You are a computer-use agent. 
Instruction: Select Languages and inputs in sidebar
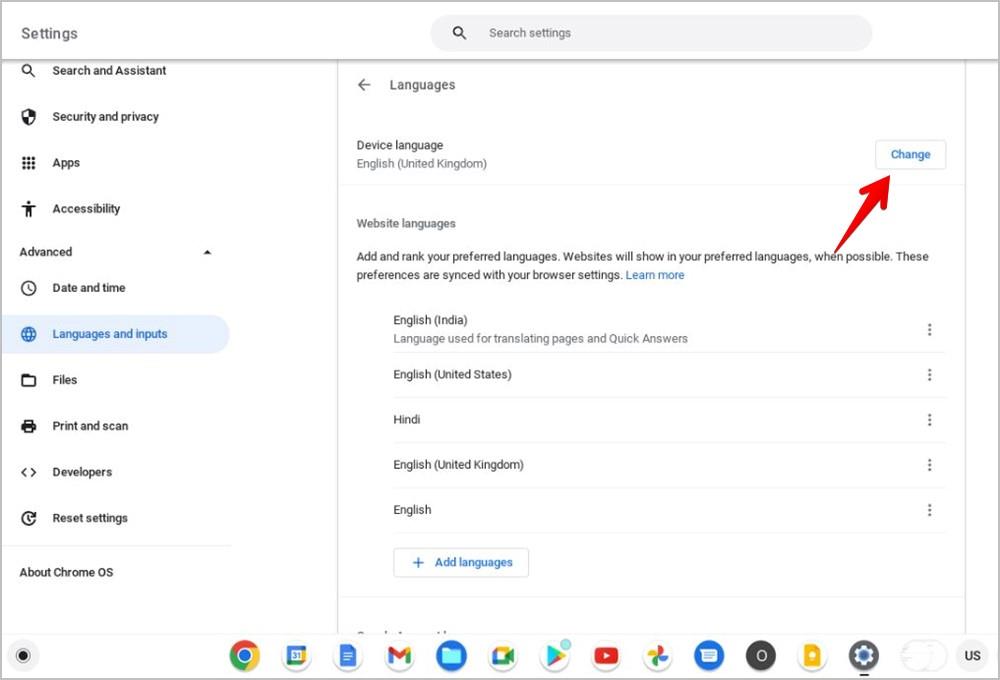pyautogui.click(x=115, y=334)
